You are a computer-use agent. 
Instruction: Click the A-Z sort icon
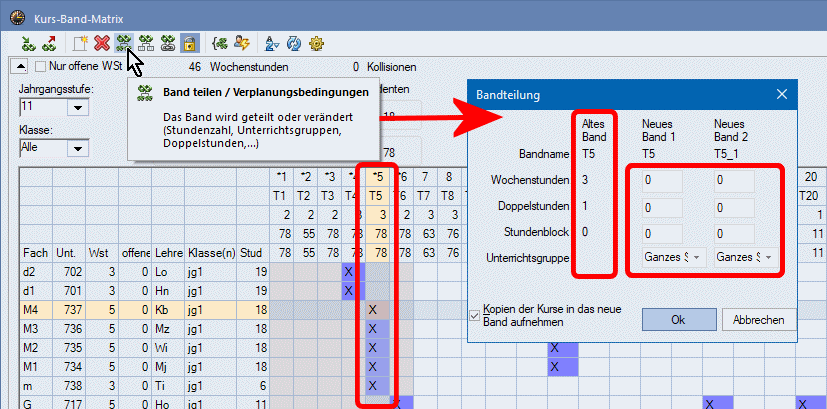272,43
